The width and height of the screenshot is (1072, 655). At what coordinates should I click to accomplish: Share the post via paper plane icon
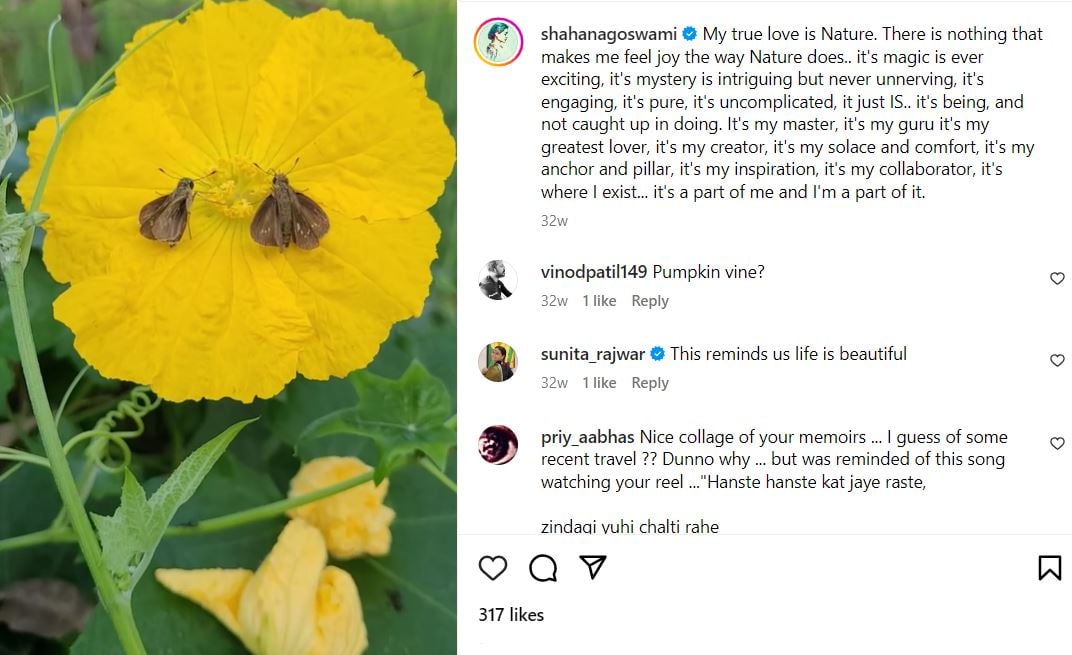[x=594, y=567]
